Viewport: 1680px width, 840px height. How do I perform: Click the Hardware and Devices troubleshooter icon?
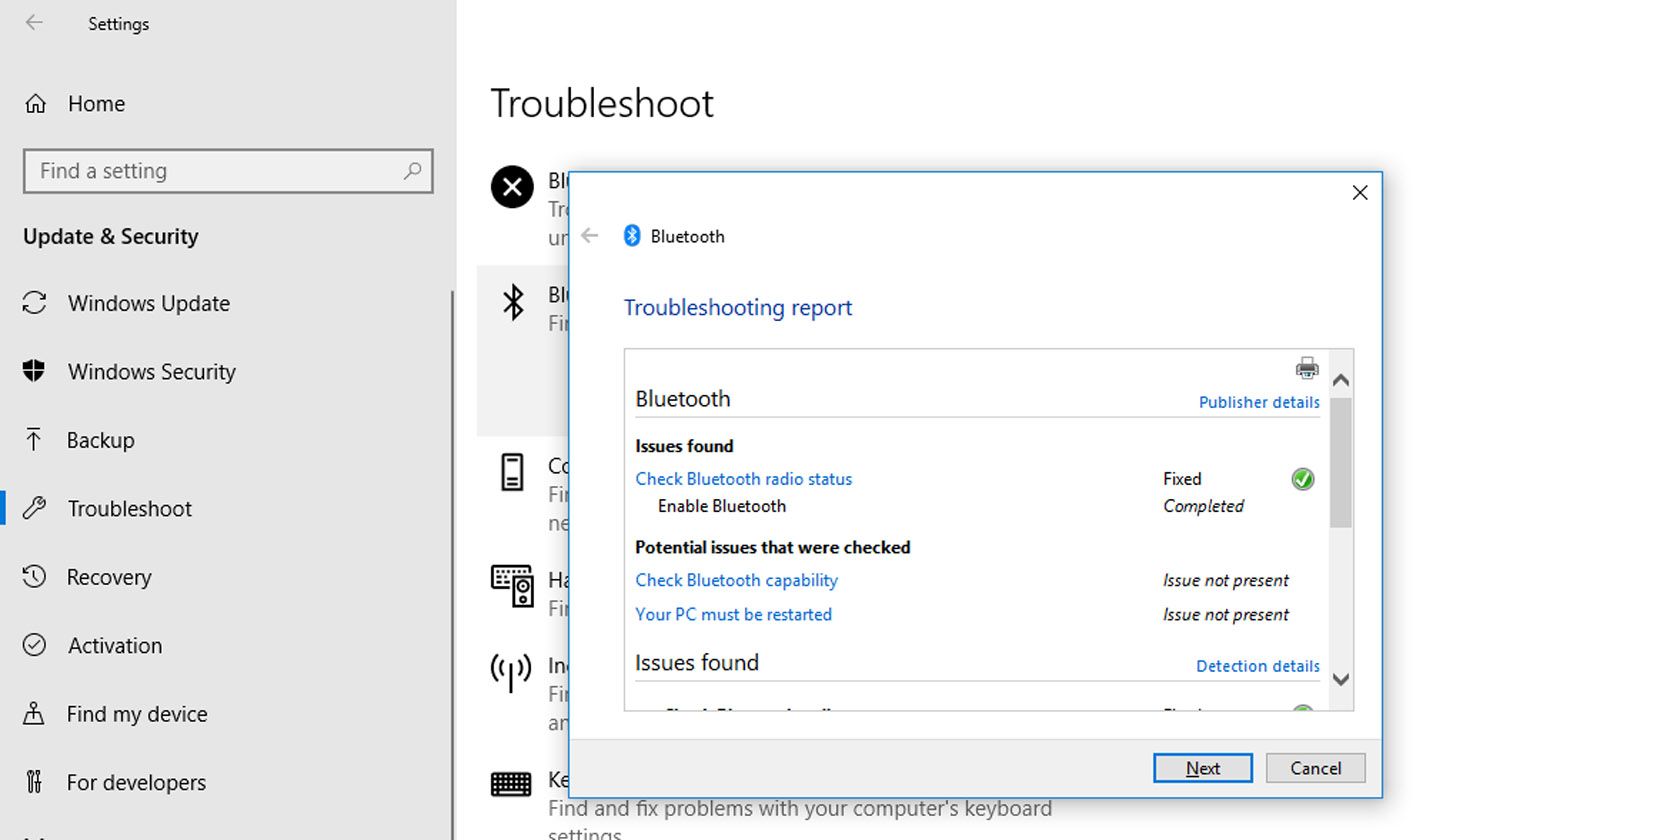click(x=512, y=586)
